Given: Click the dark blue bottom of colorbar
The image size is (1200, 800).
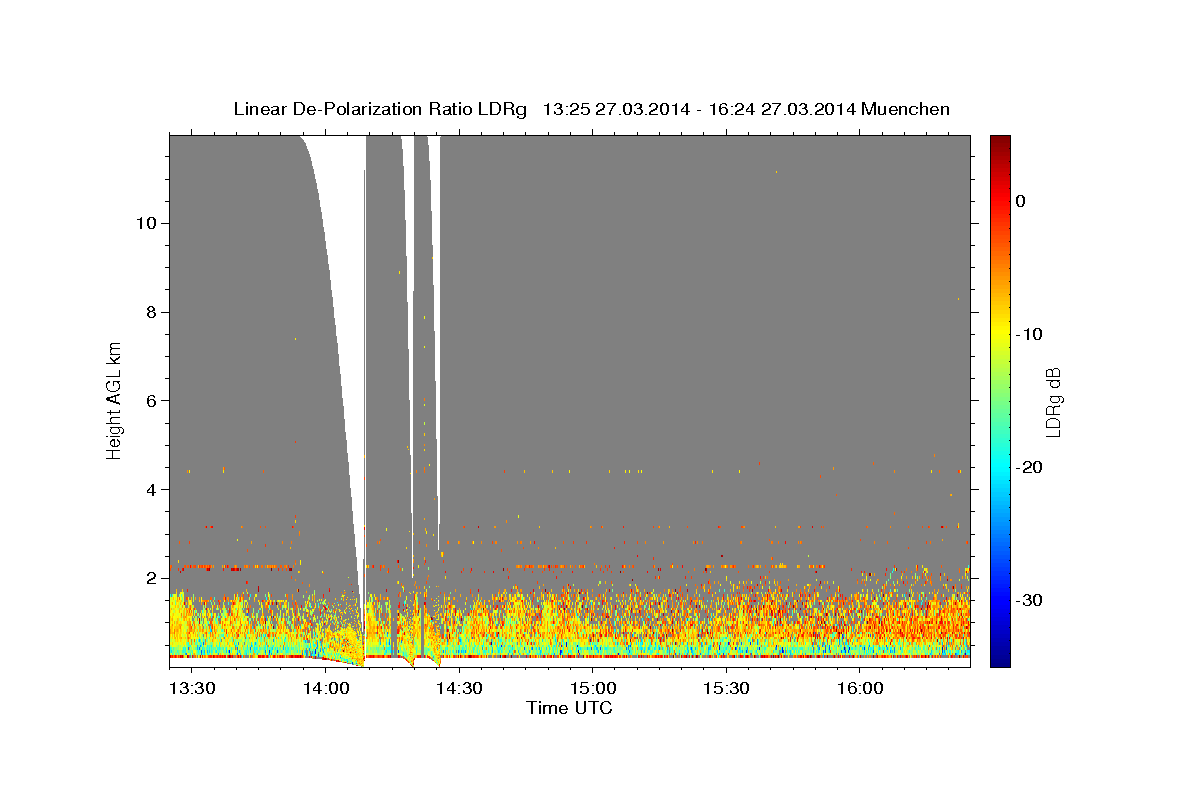Looking at the screenshot, I should (x=1000, y=658).
